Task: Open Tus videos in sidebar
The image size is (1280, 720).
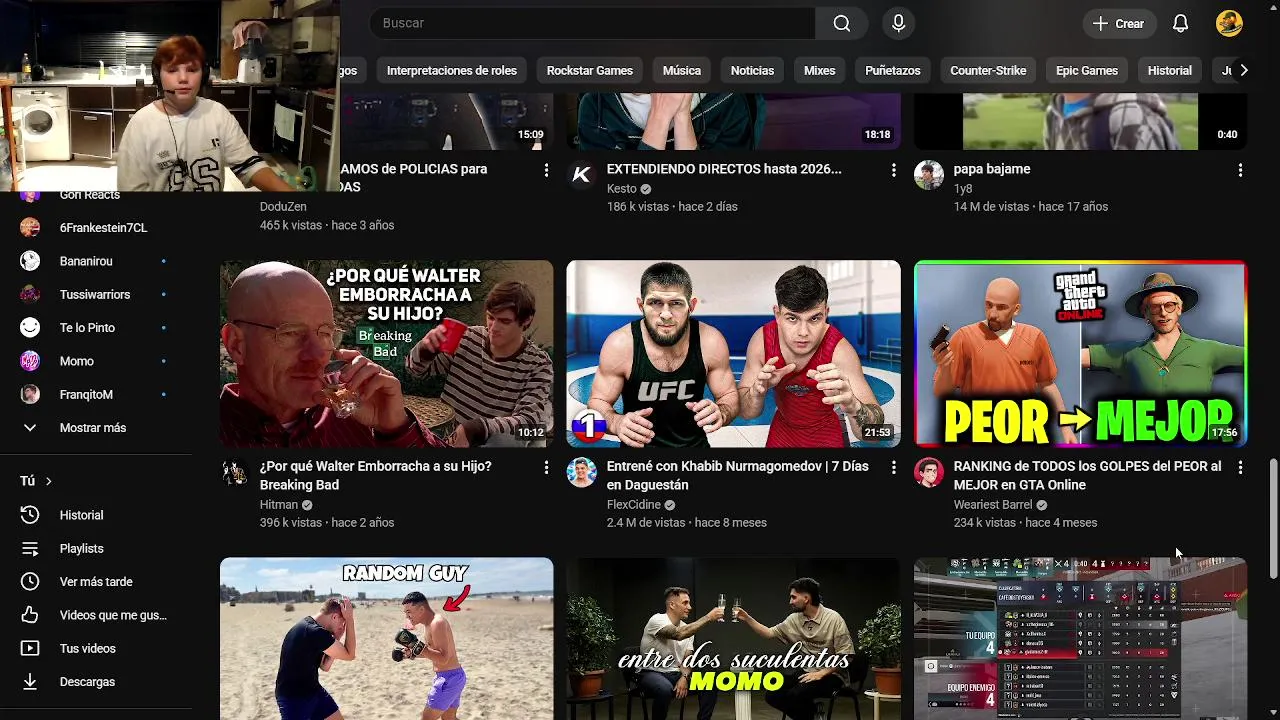Action: 98,648
